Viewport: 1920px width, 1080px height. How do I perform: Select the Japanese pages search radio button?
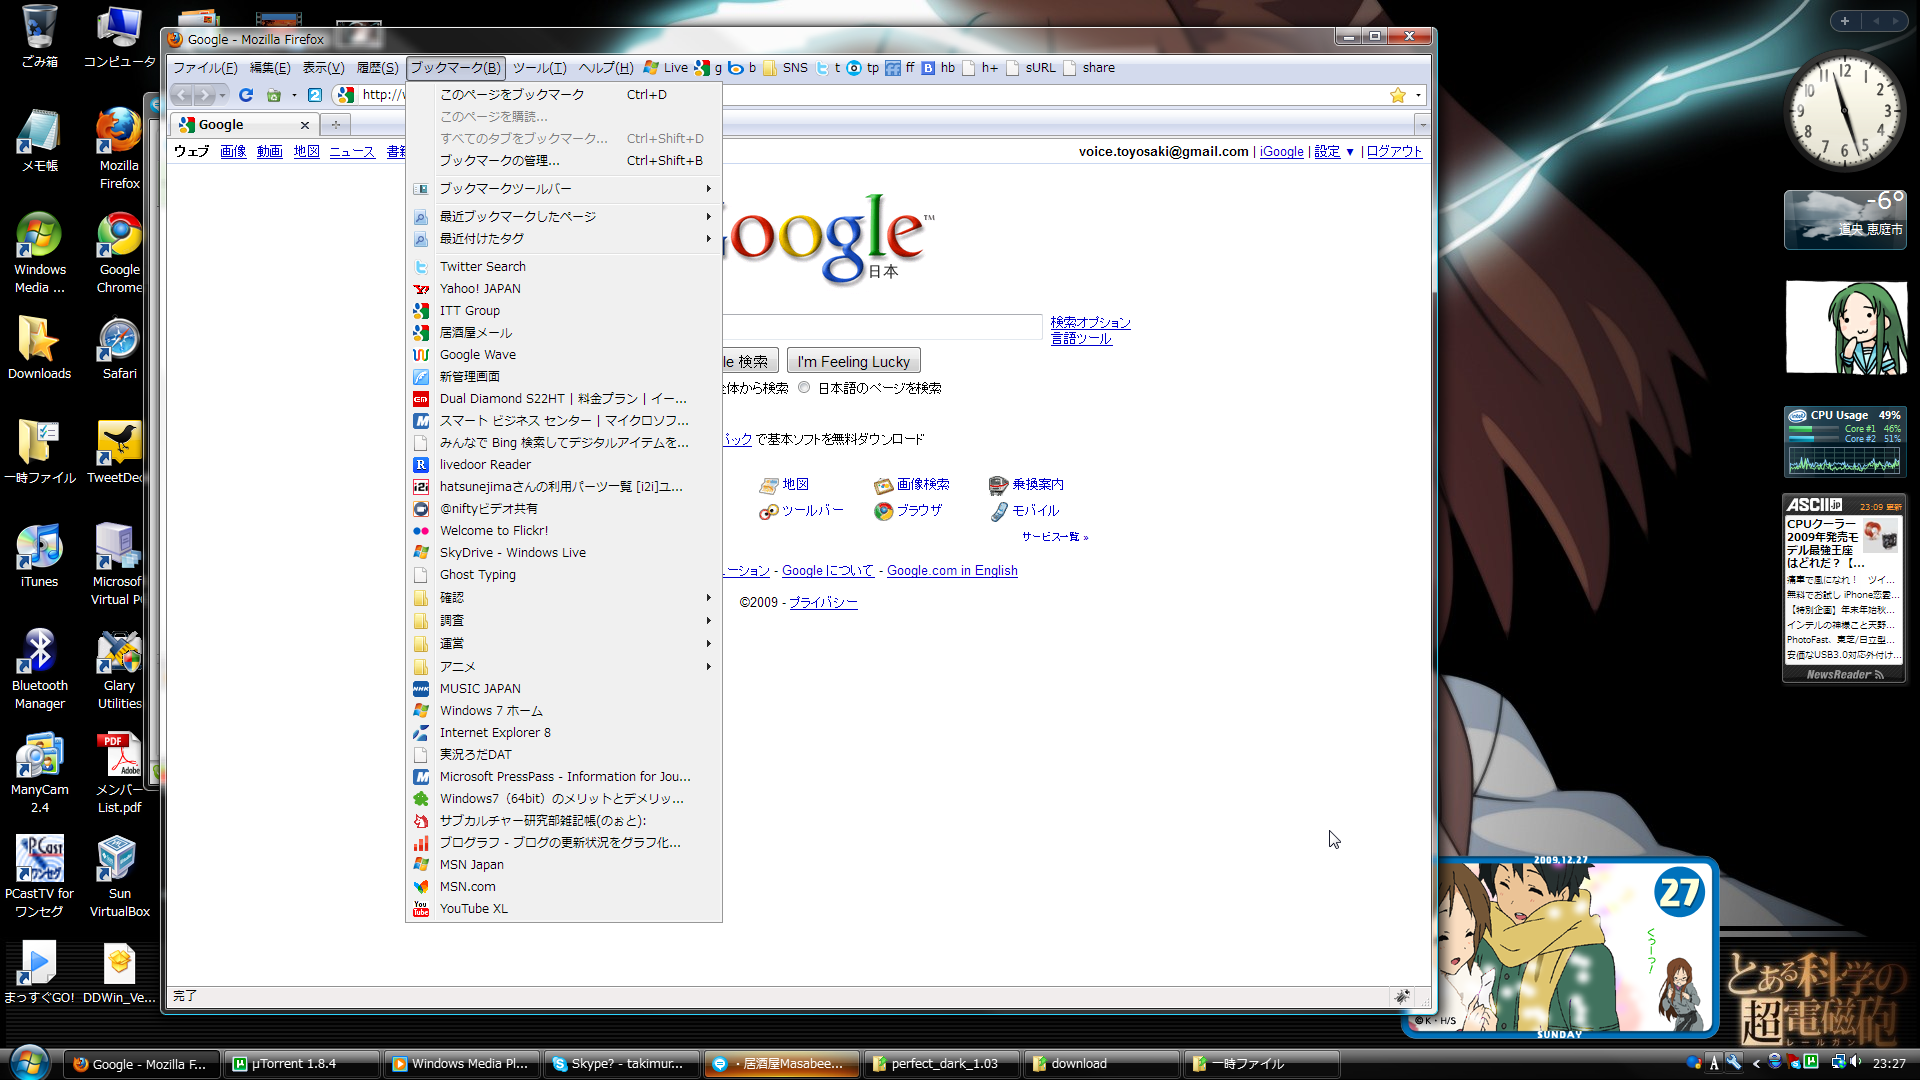(804, 388)
